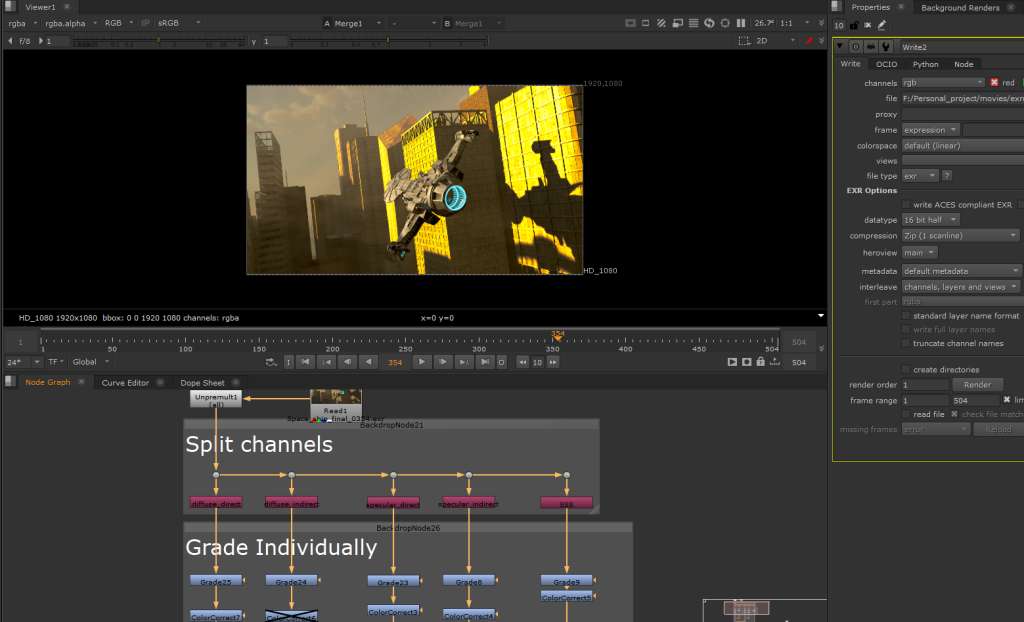Toggle the region-of-interest icon in viewer toolbar
The height and width of the screenshot is (622, 1024).
pyautogui.click(x=645, y=23)
